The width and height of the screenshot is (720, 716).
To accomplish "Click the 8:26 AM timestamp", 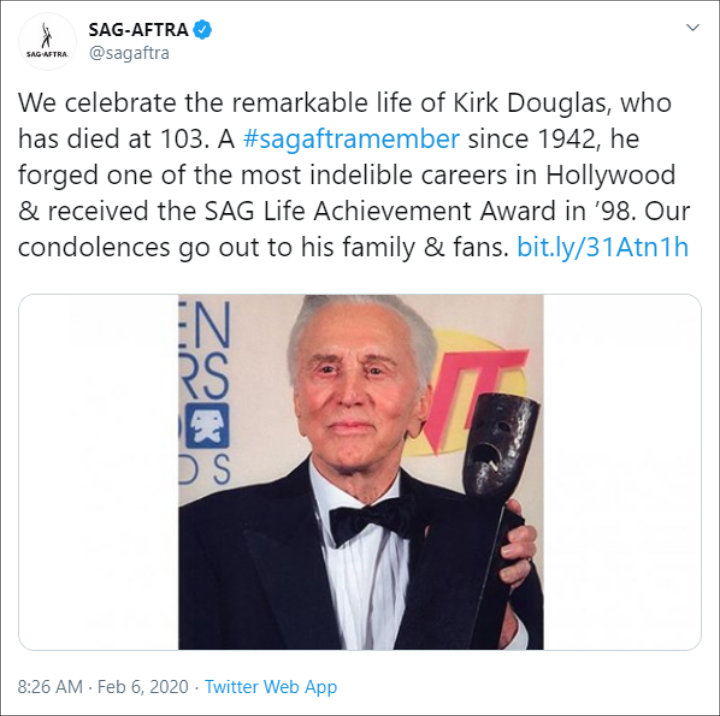I will coord(50,687).
